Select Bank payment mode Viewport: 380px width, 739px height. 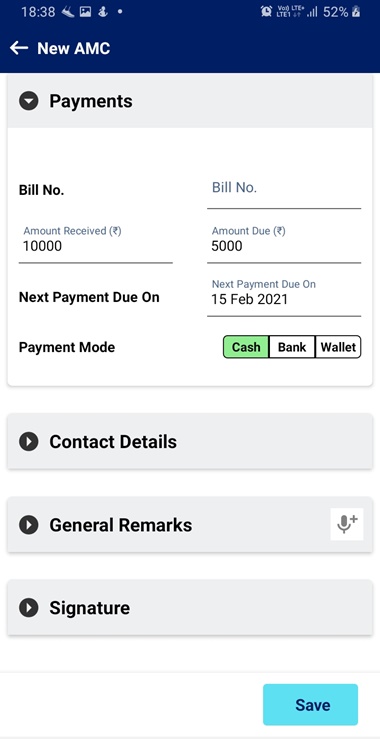tap(292, 347)
